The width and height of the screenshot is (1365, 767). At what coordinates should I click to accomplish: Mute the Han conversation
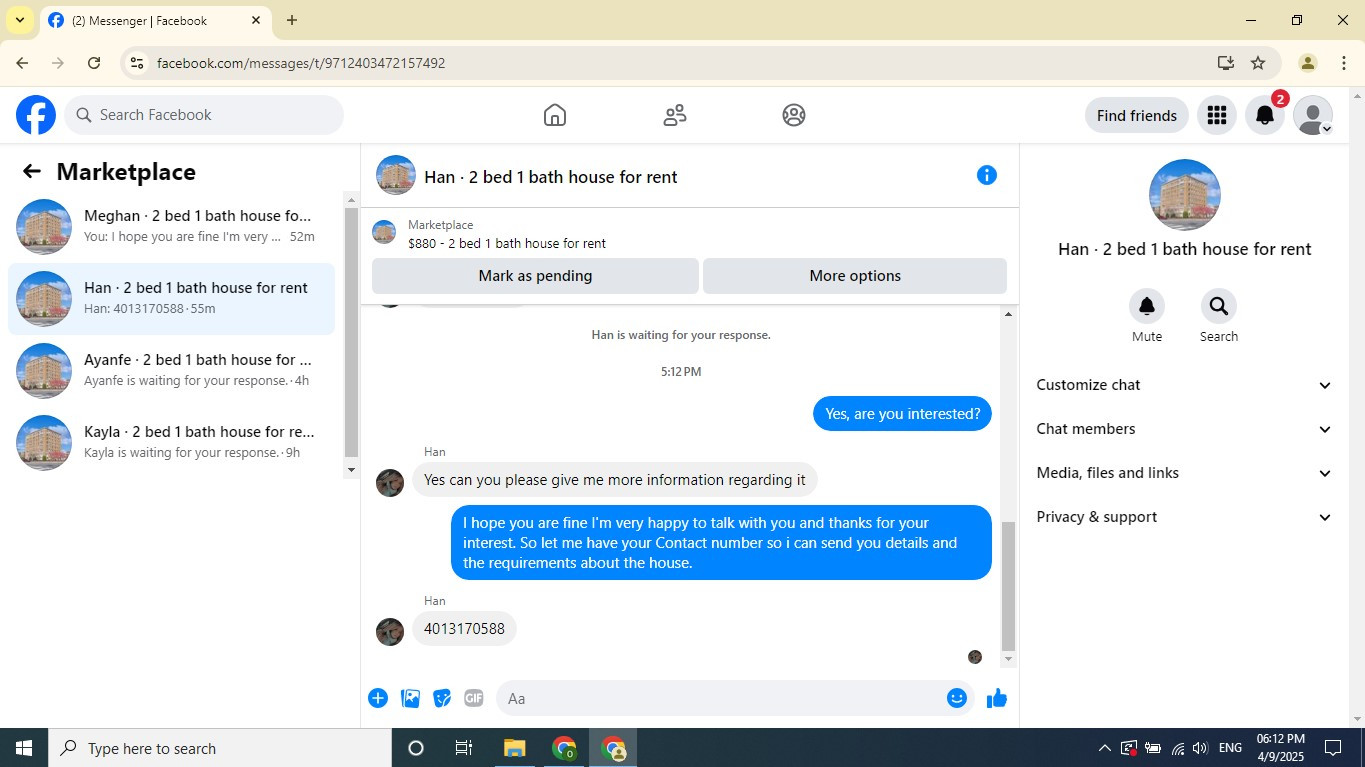pyautogui.click(x=1147, y=306)
